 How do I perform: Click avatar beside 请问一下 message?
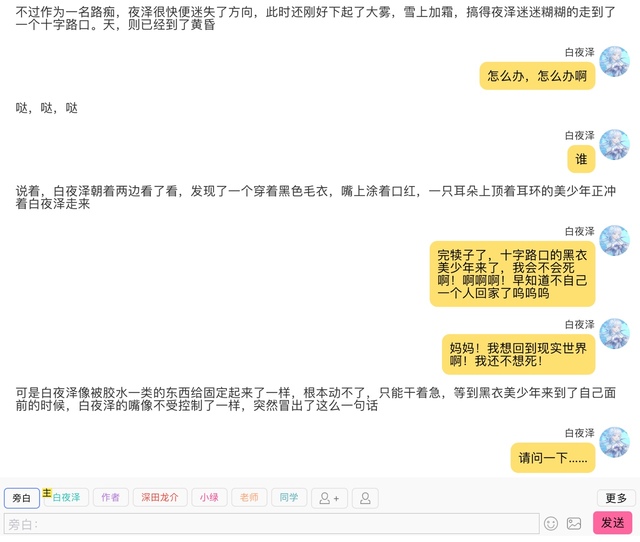tap(614, 442)
